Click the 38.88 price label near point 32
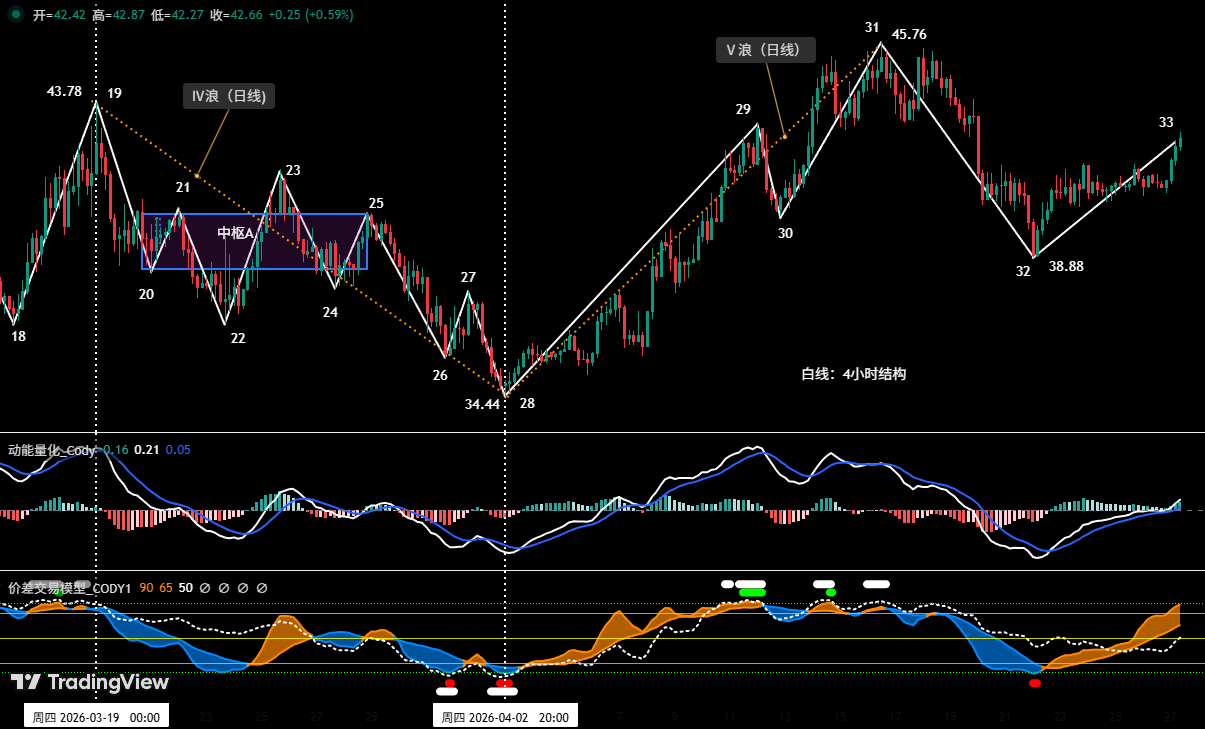The image size is (1205, 729). [1066, 266]
